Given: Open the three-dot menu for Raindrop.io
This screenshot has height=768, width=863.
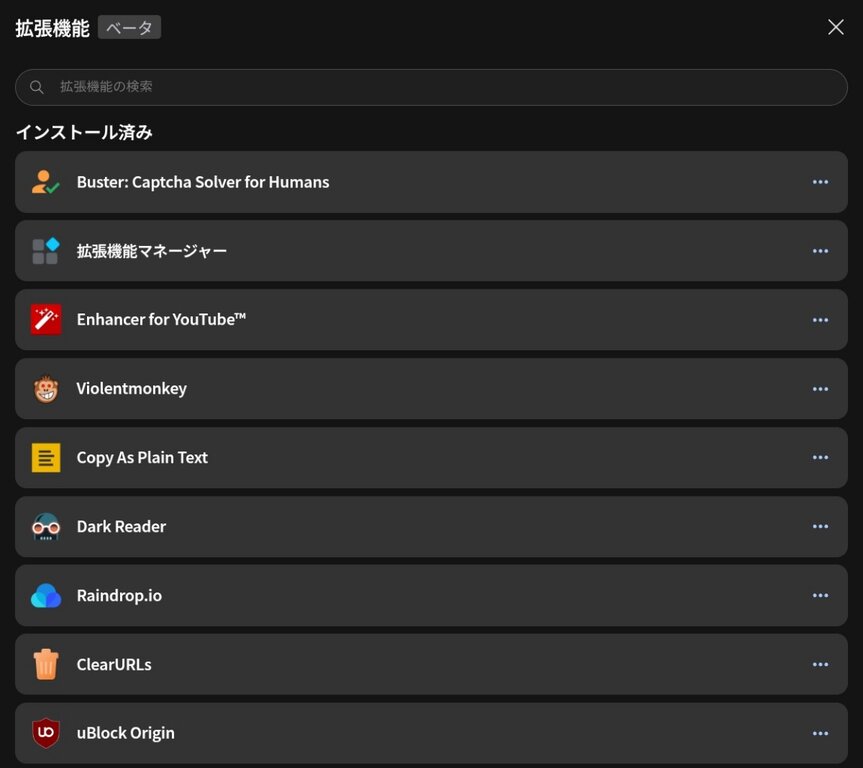Looking at the screenshot, I should click(820, 596).
